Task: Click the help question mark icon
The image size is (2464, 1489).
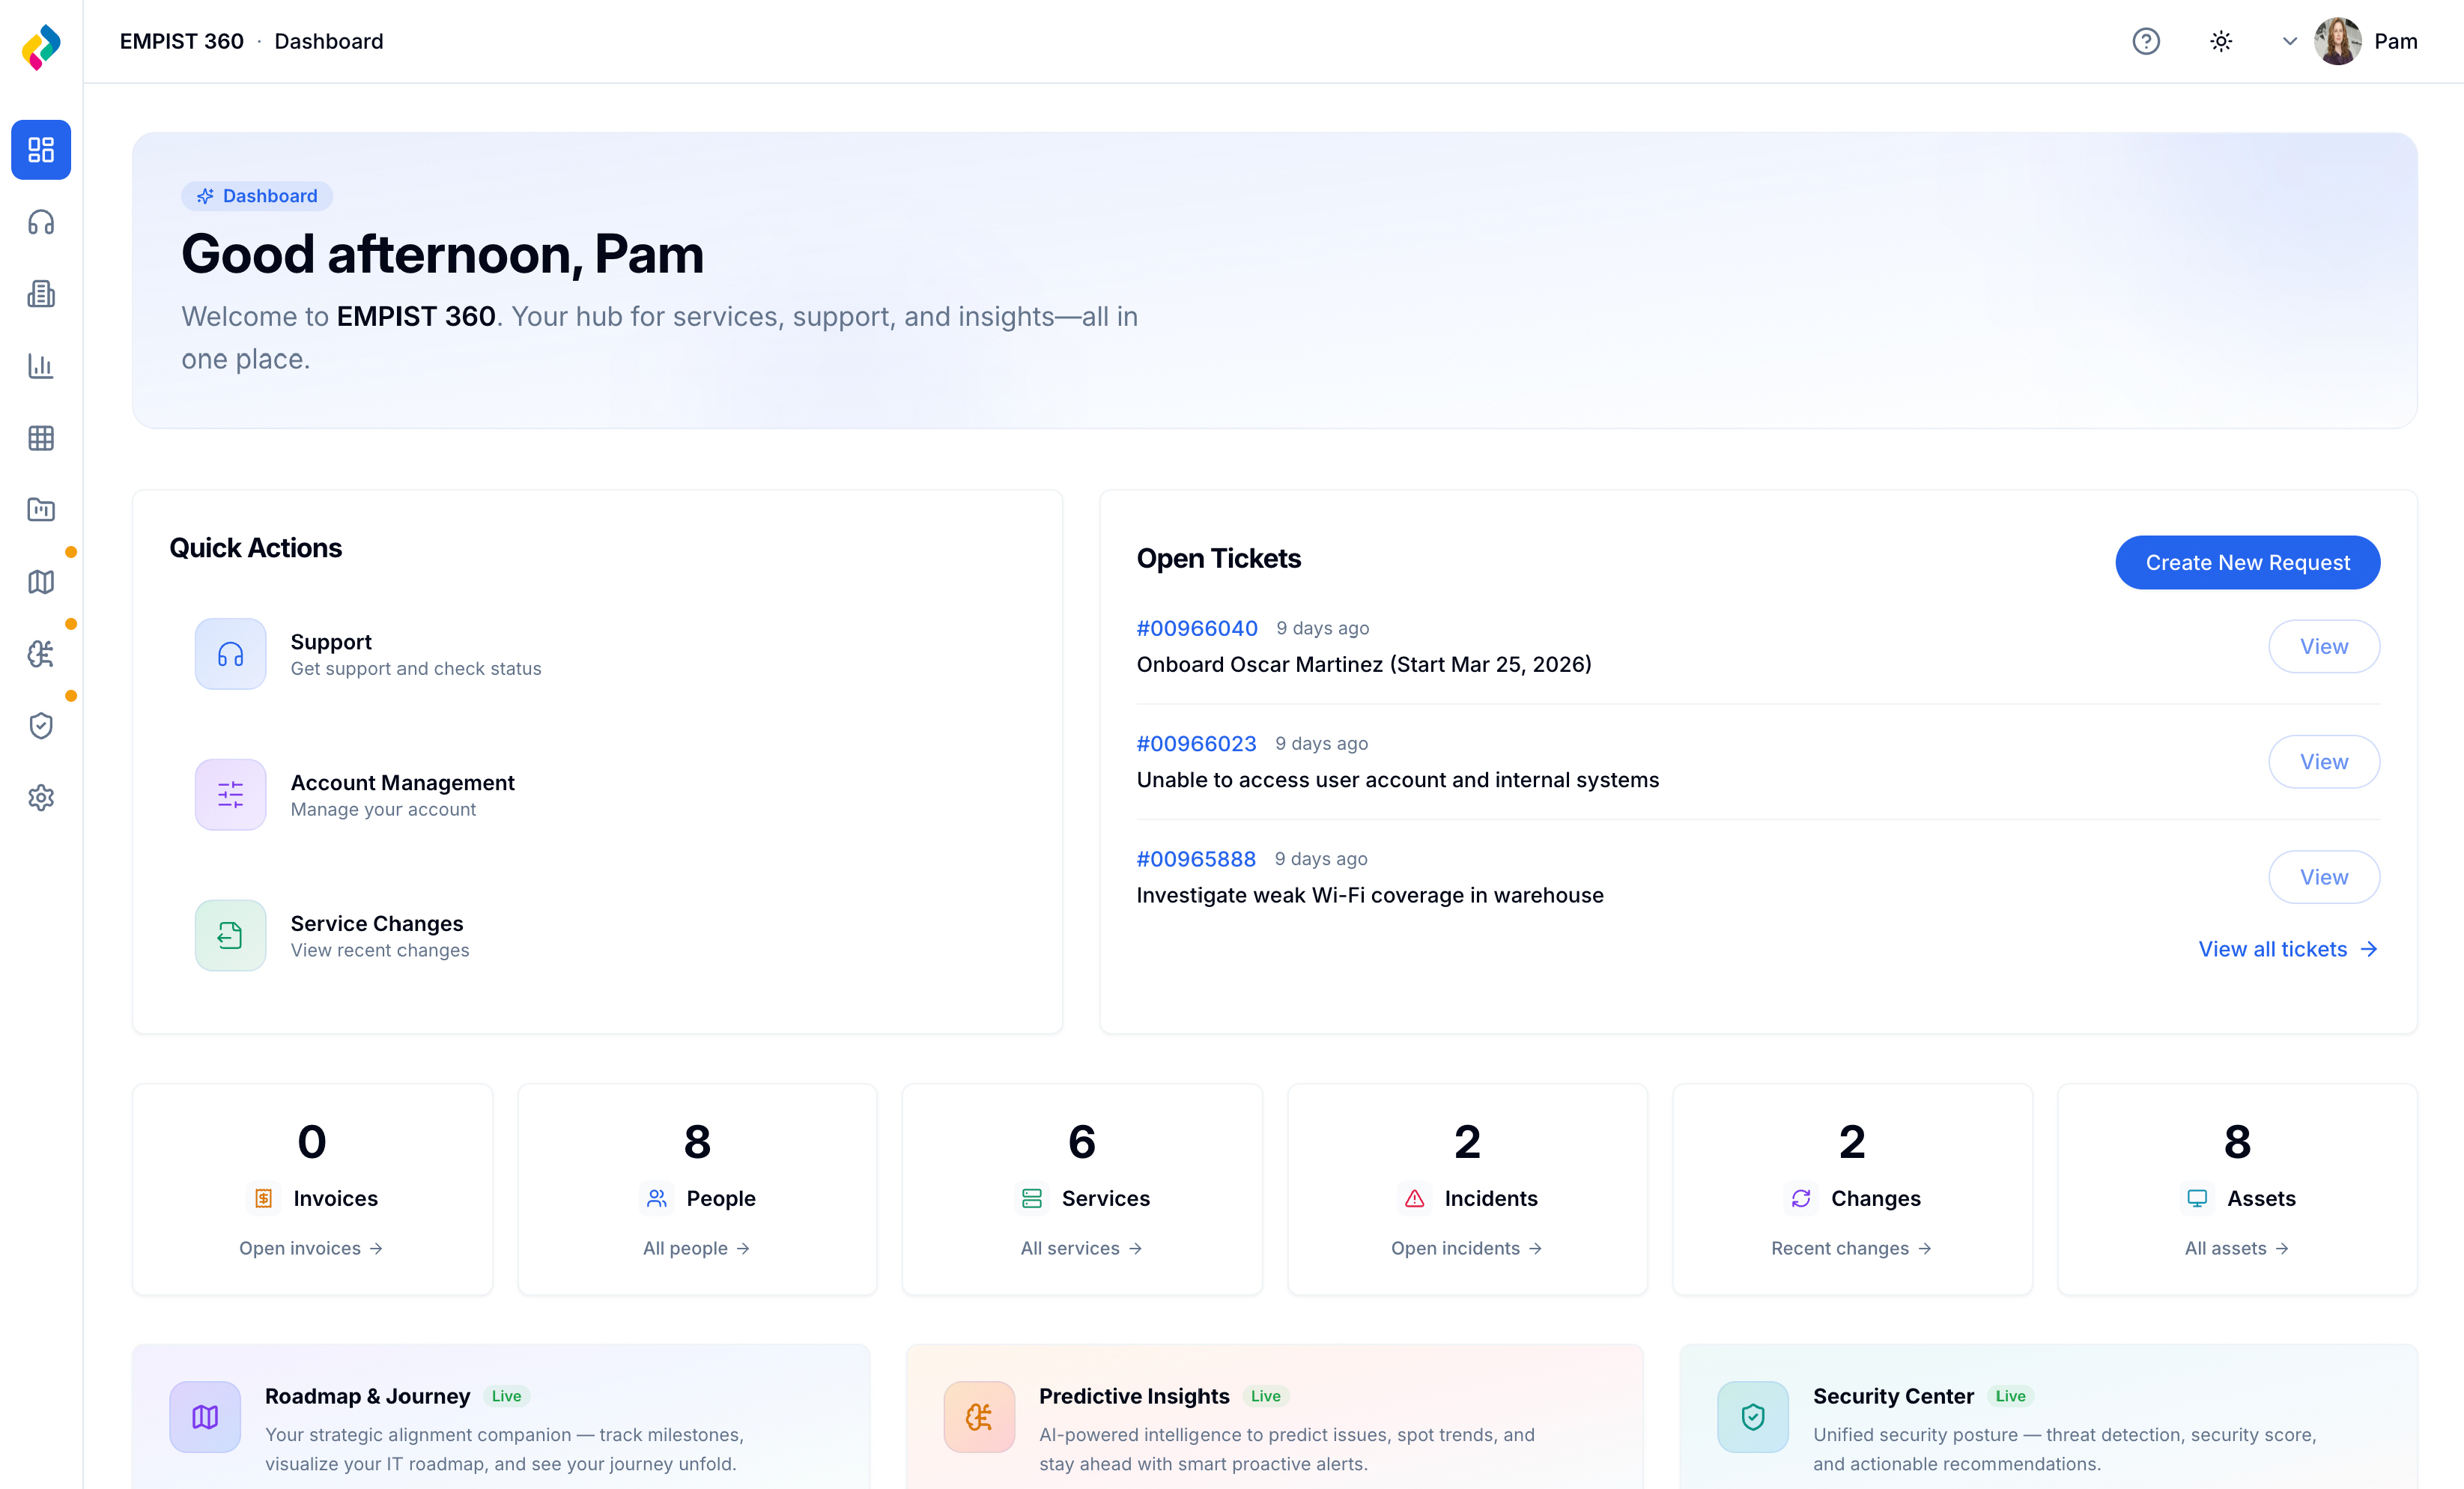Action: tap(2146, 41)
